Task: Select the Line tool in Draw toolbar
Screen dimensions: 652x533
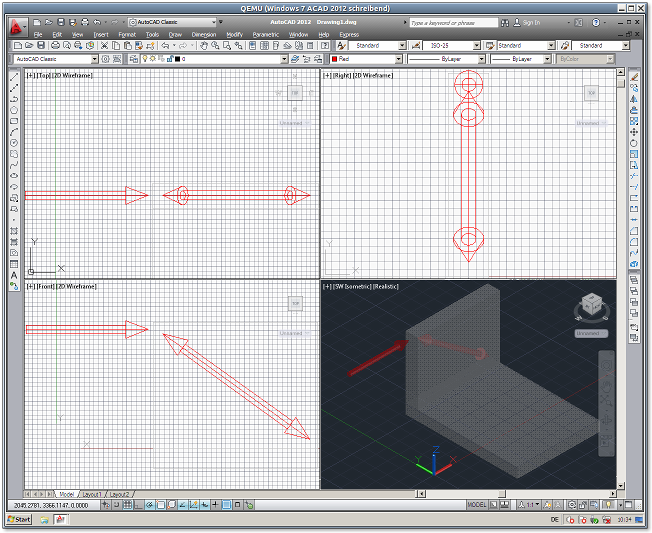Action: [14, 77]
